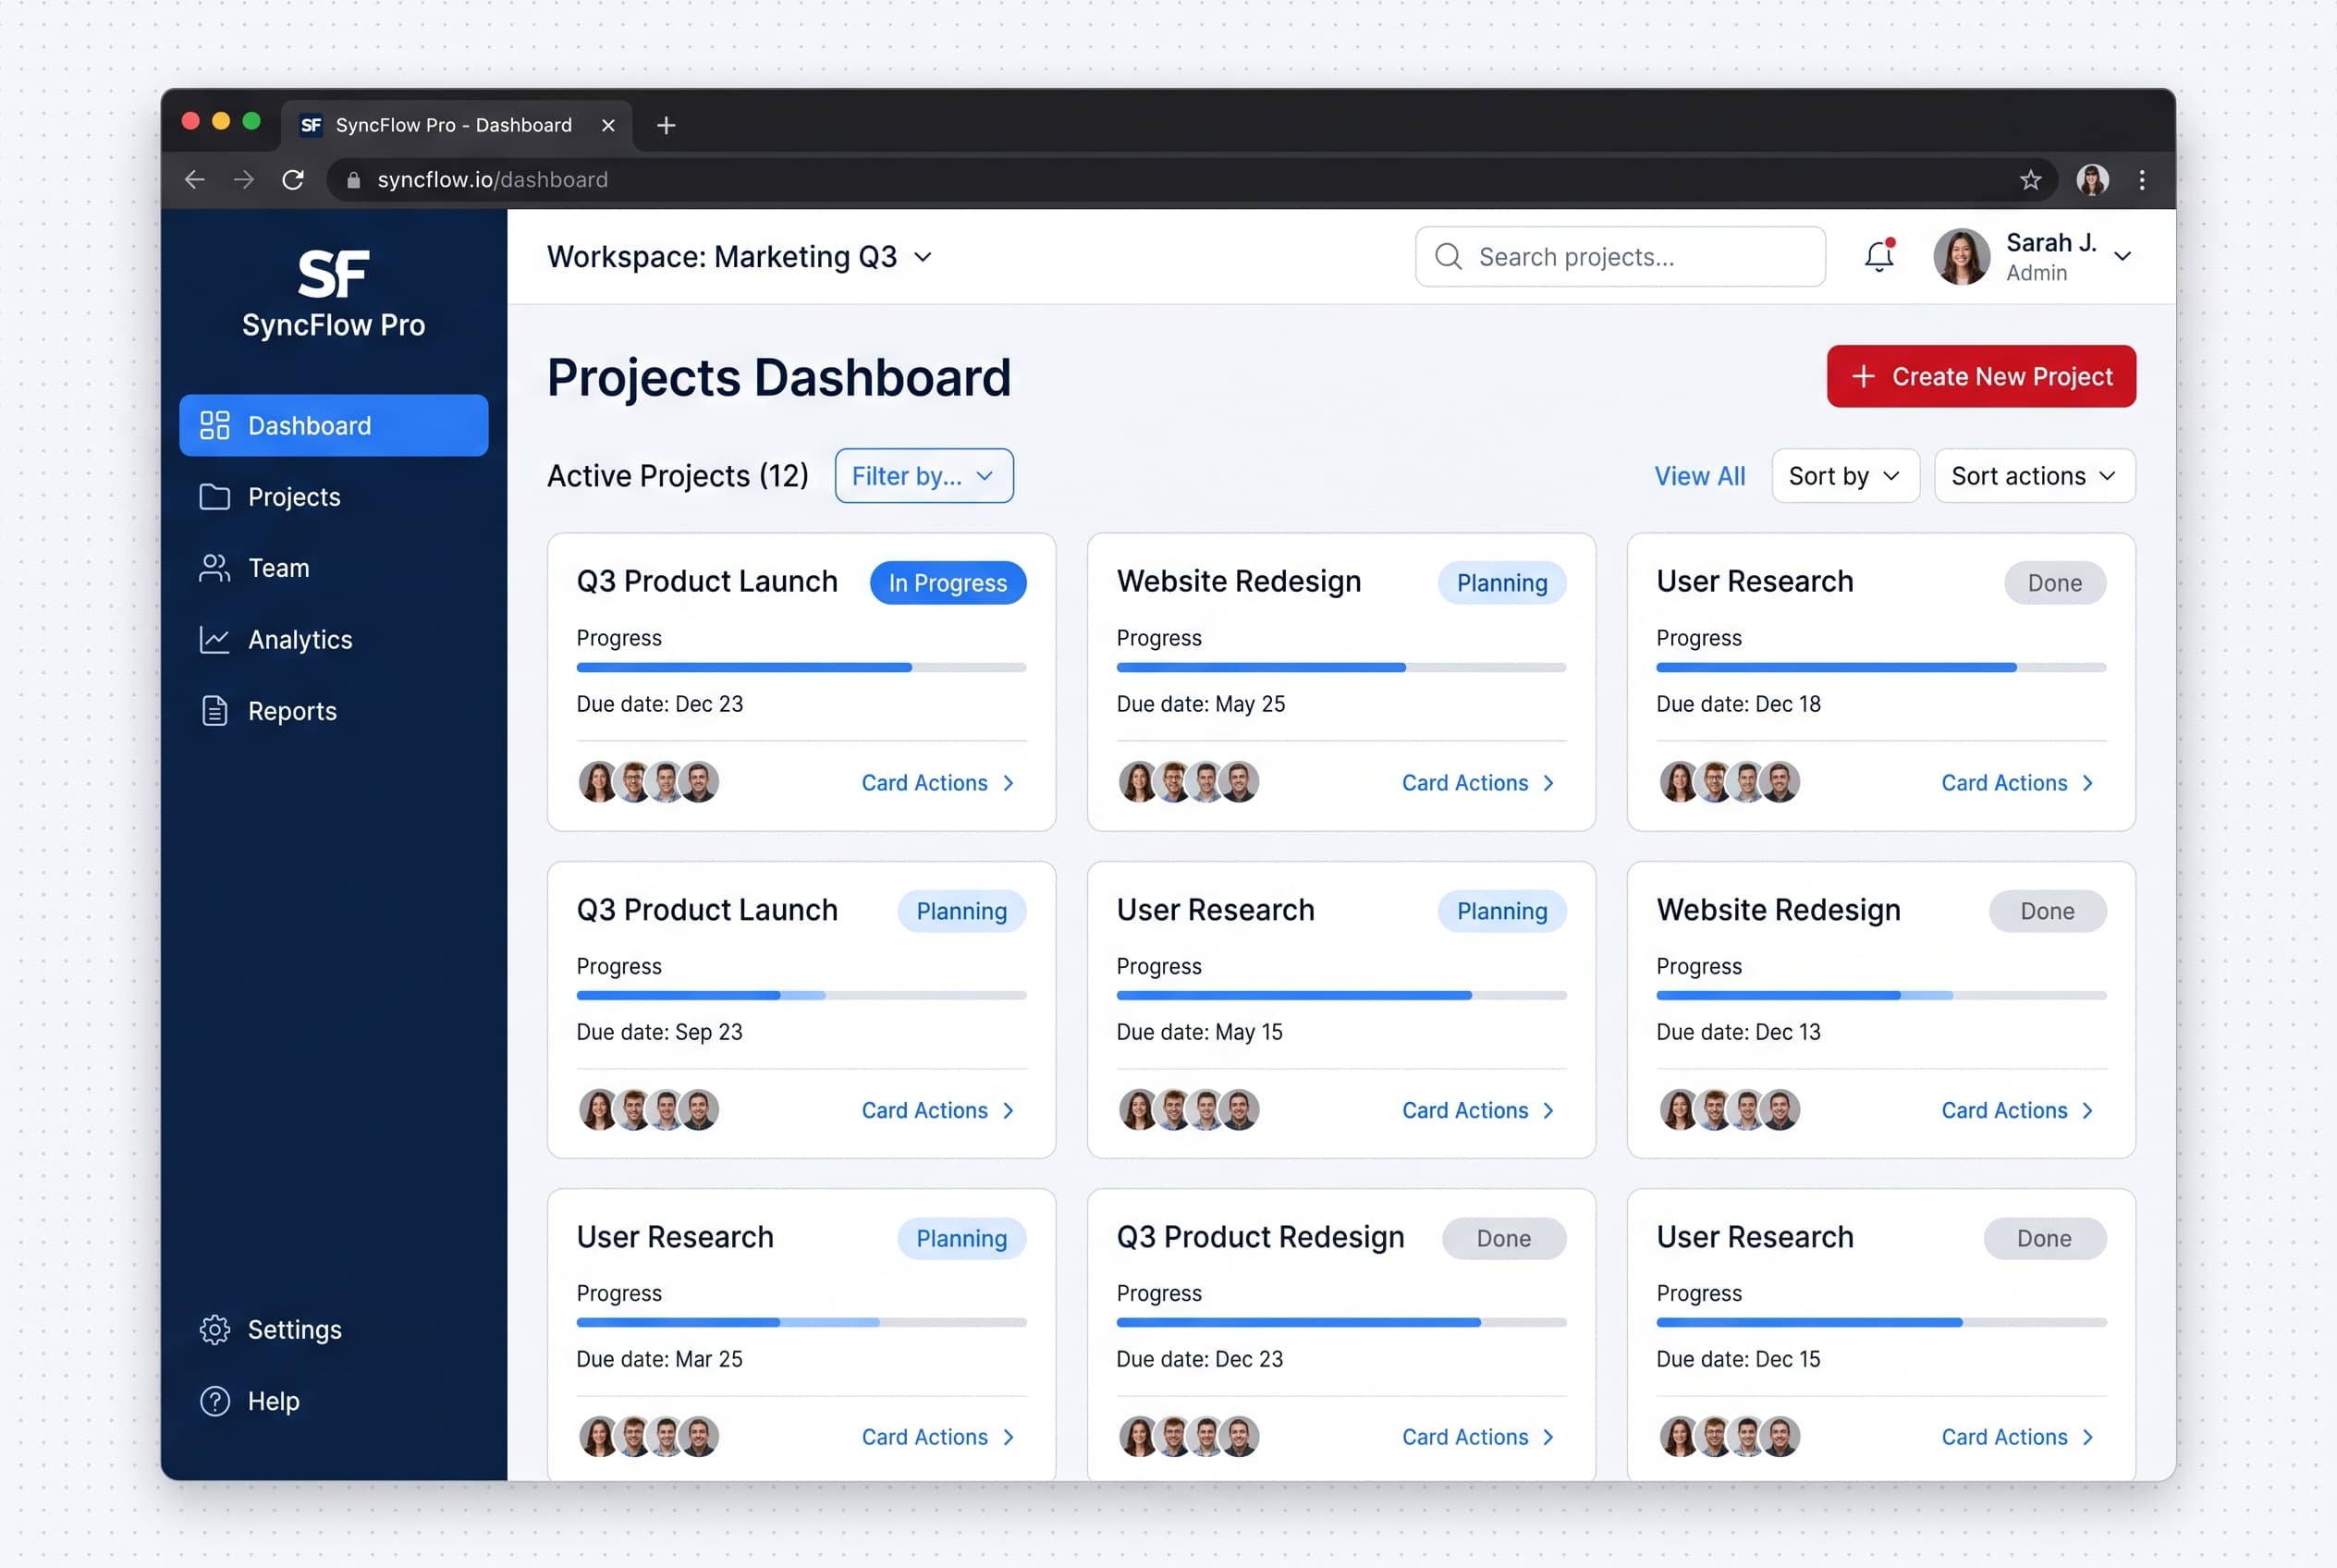Click progress bar on User Research due Dec 18
This screenshot has width=2337, height=1568.
pyautogui.click(x=1880, y=667)
